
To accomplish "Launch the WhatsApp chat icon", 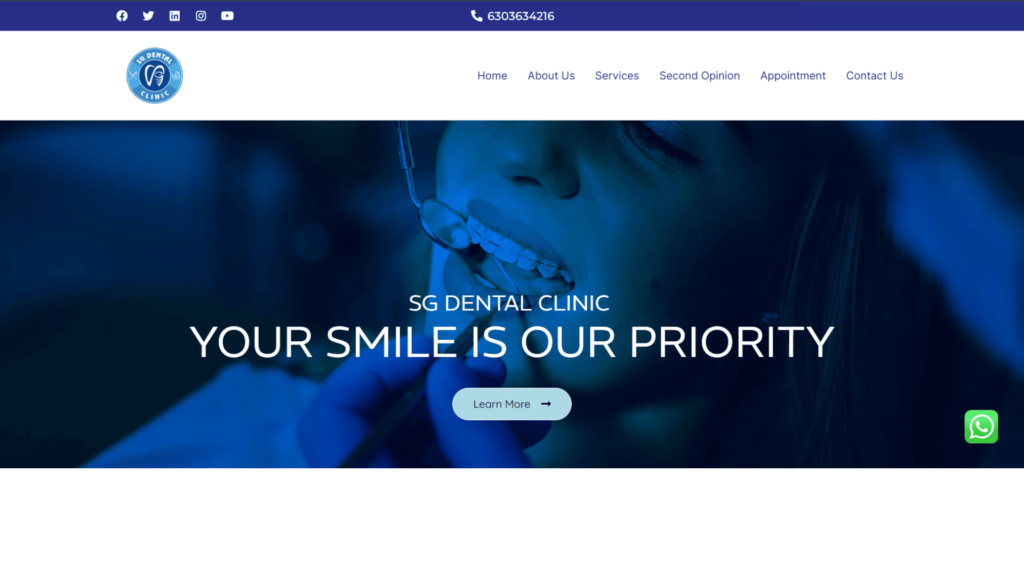I will [981, 426].
